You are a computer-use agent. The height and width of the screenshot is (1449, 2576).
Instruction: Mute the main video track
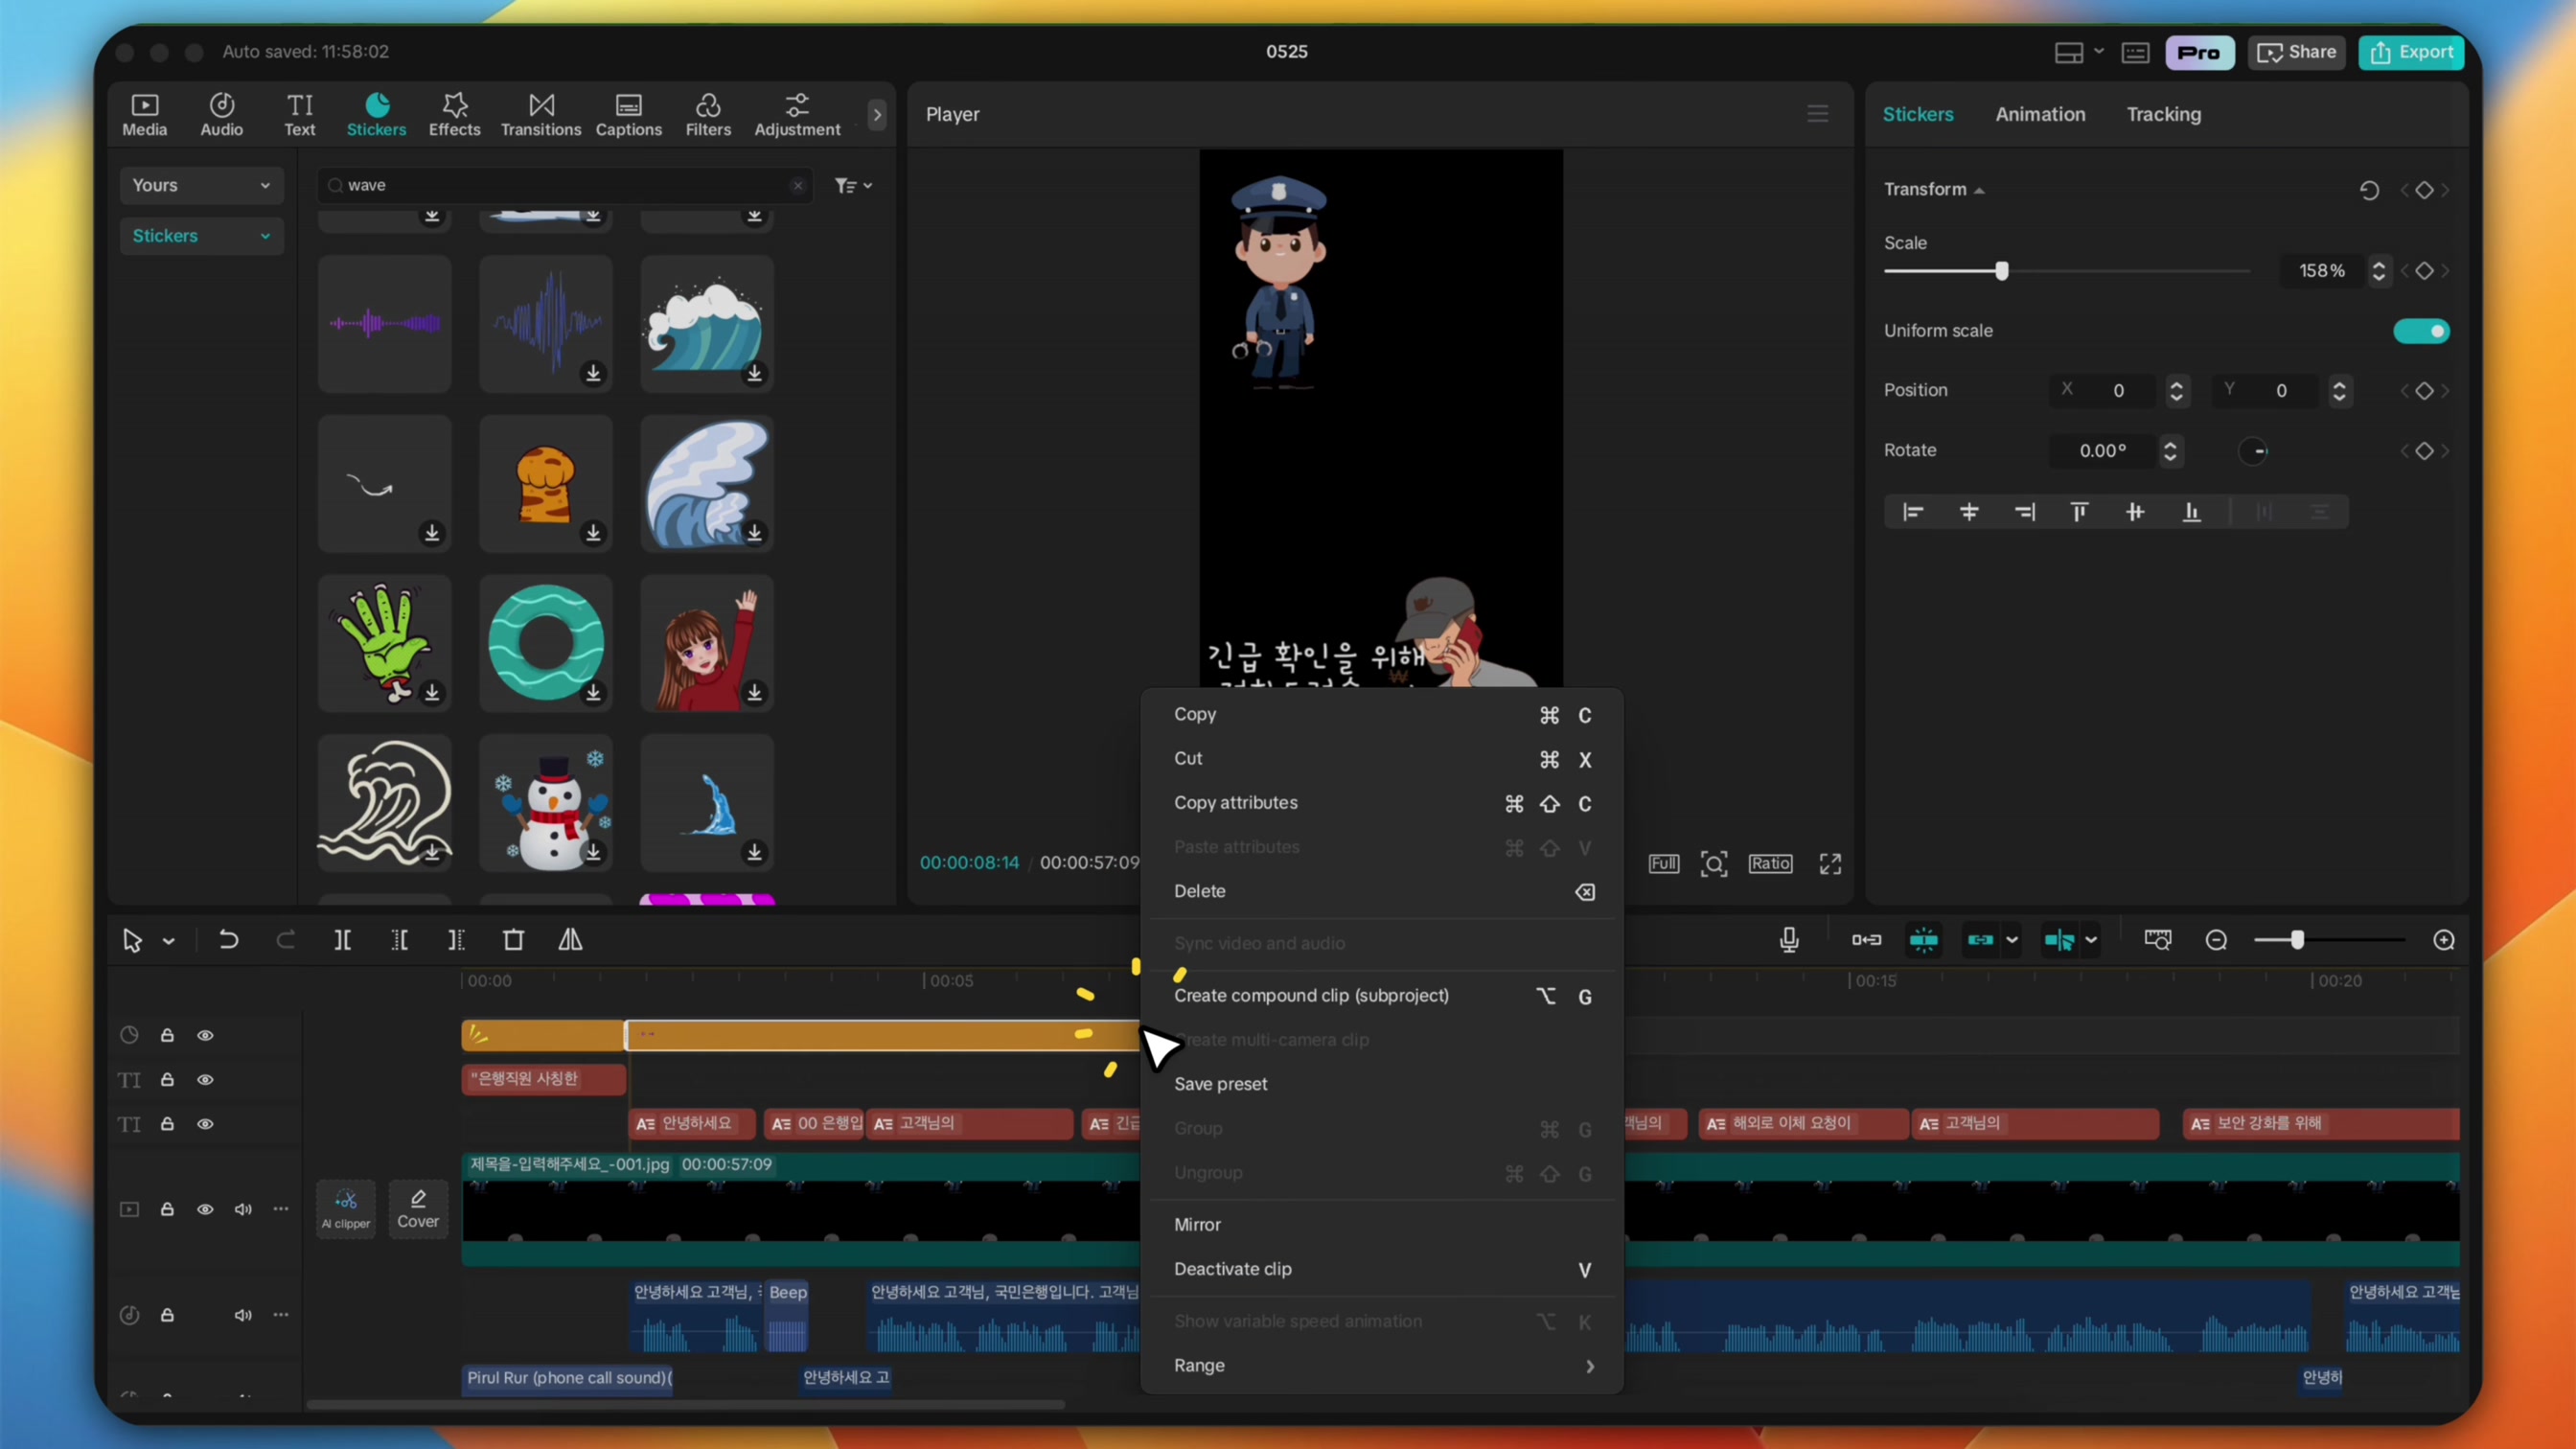coord(243,1210)
